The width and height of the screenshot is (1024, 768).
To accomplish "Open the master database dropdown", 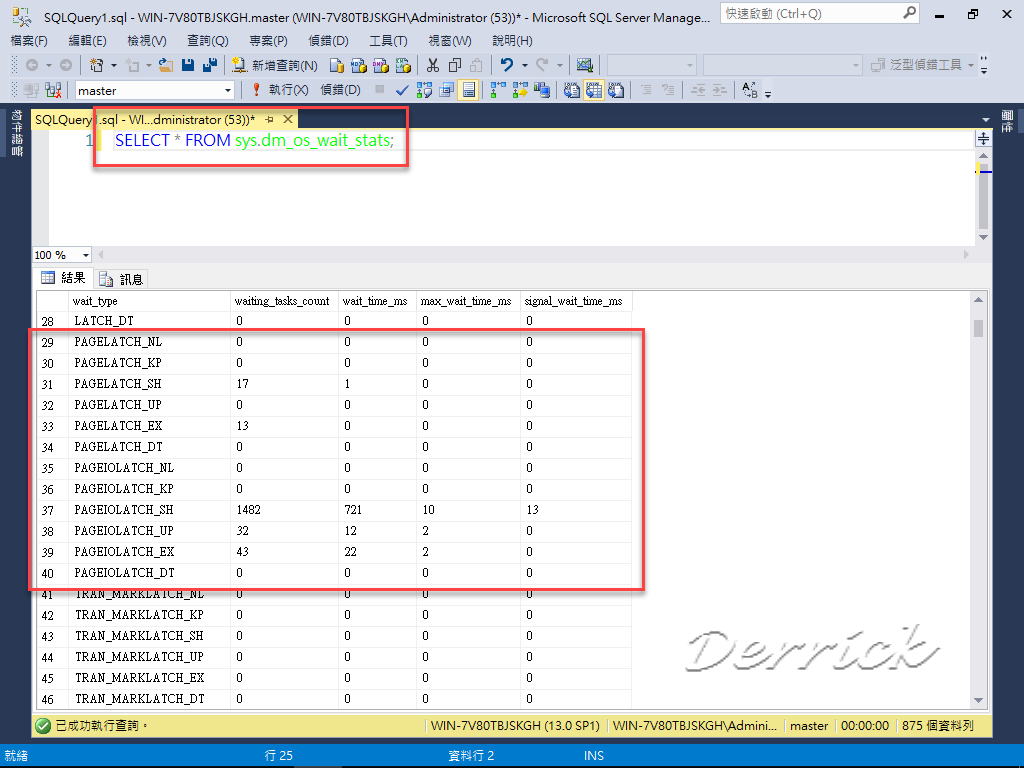I will pos(226,89).
